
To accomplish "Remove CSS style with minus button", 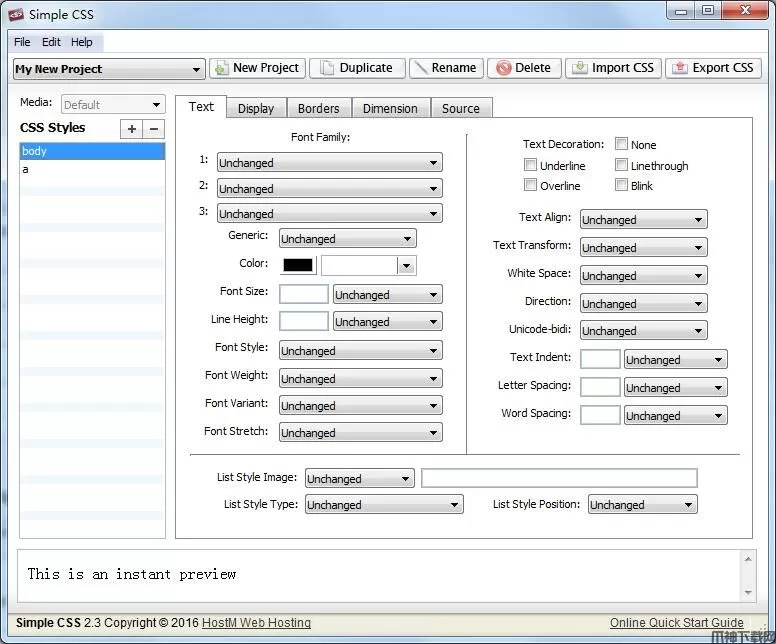I will [x=154, y=129].
